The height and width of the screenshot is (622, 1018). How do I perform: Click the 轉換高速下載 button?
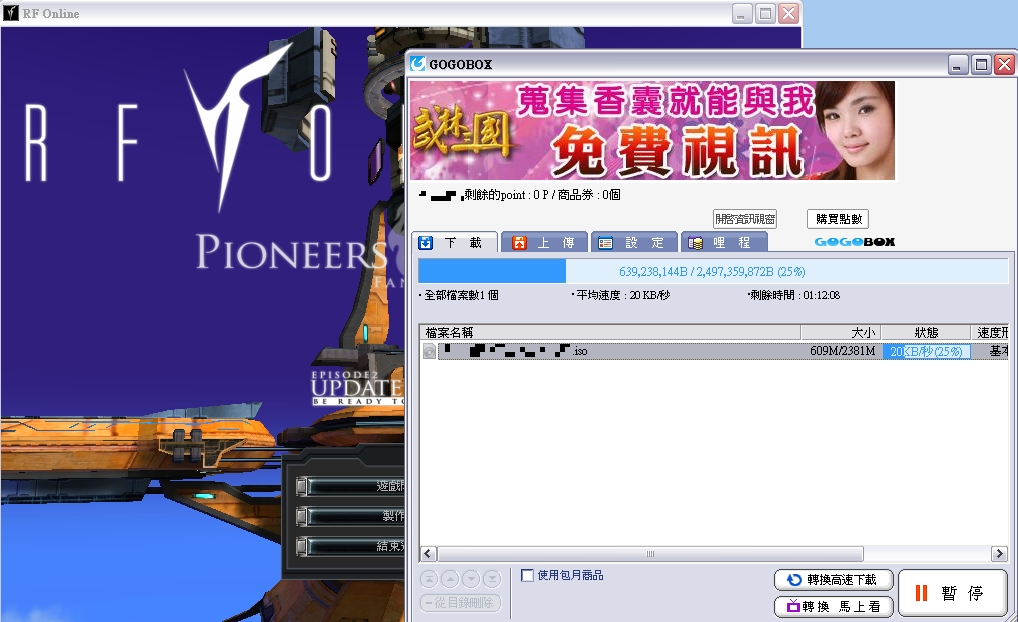tap(834, 580)
